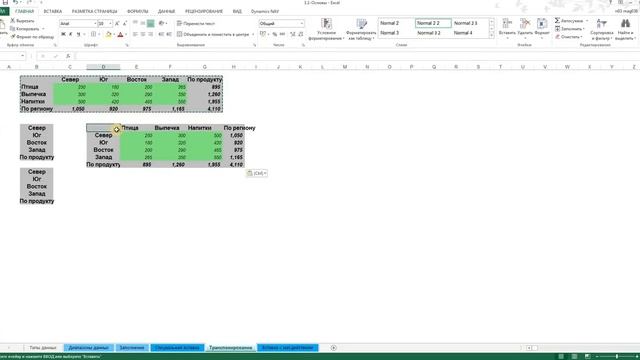Toggle Wrap Text (Перенести текст)
The height and width of the screenshot is (360, 640).
tap(196, 24)
